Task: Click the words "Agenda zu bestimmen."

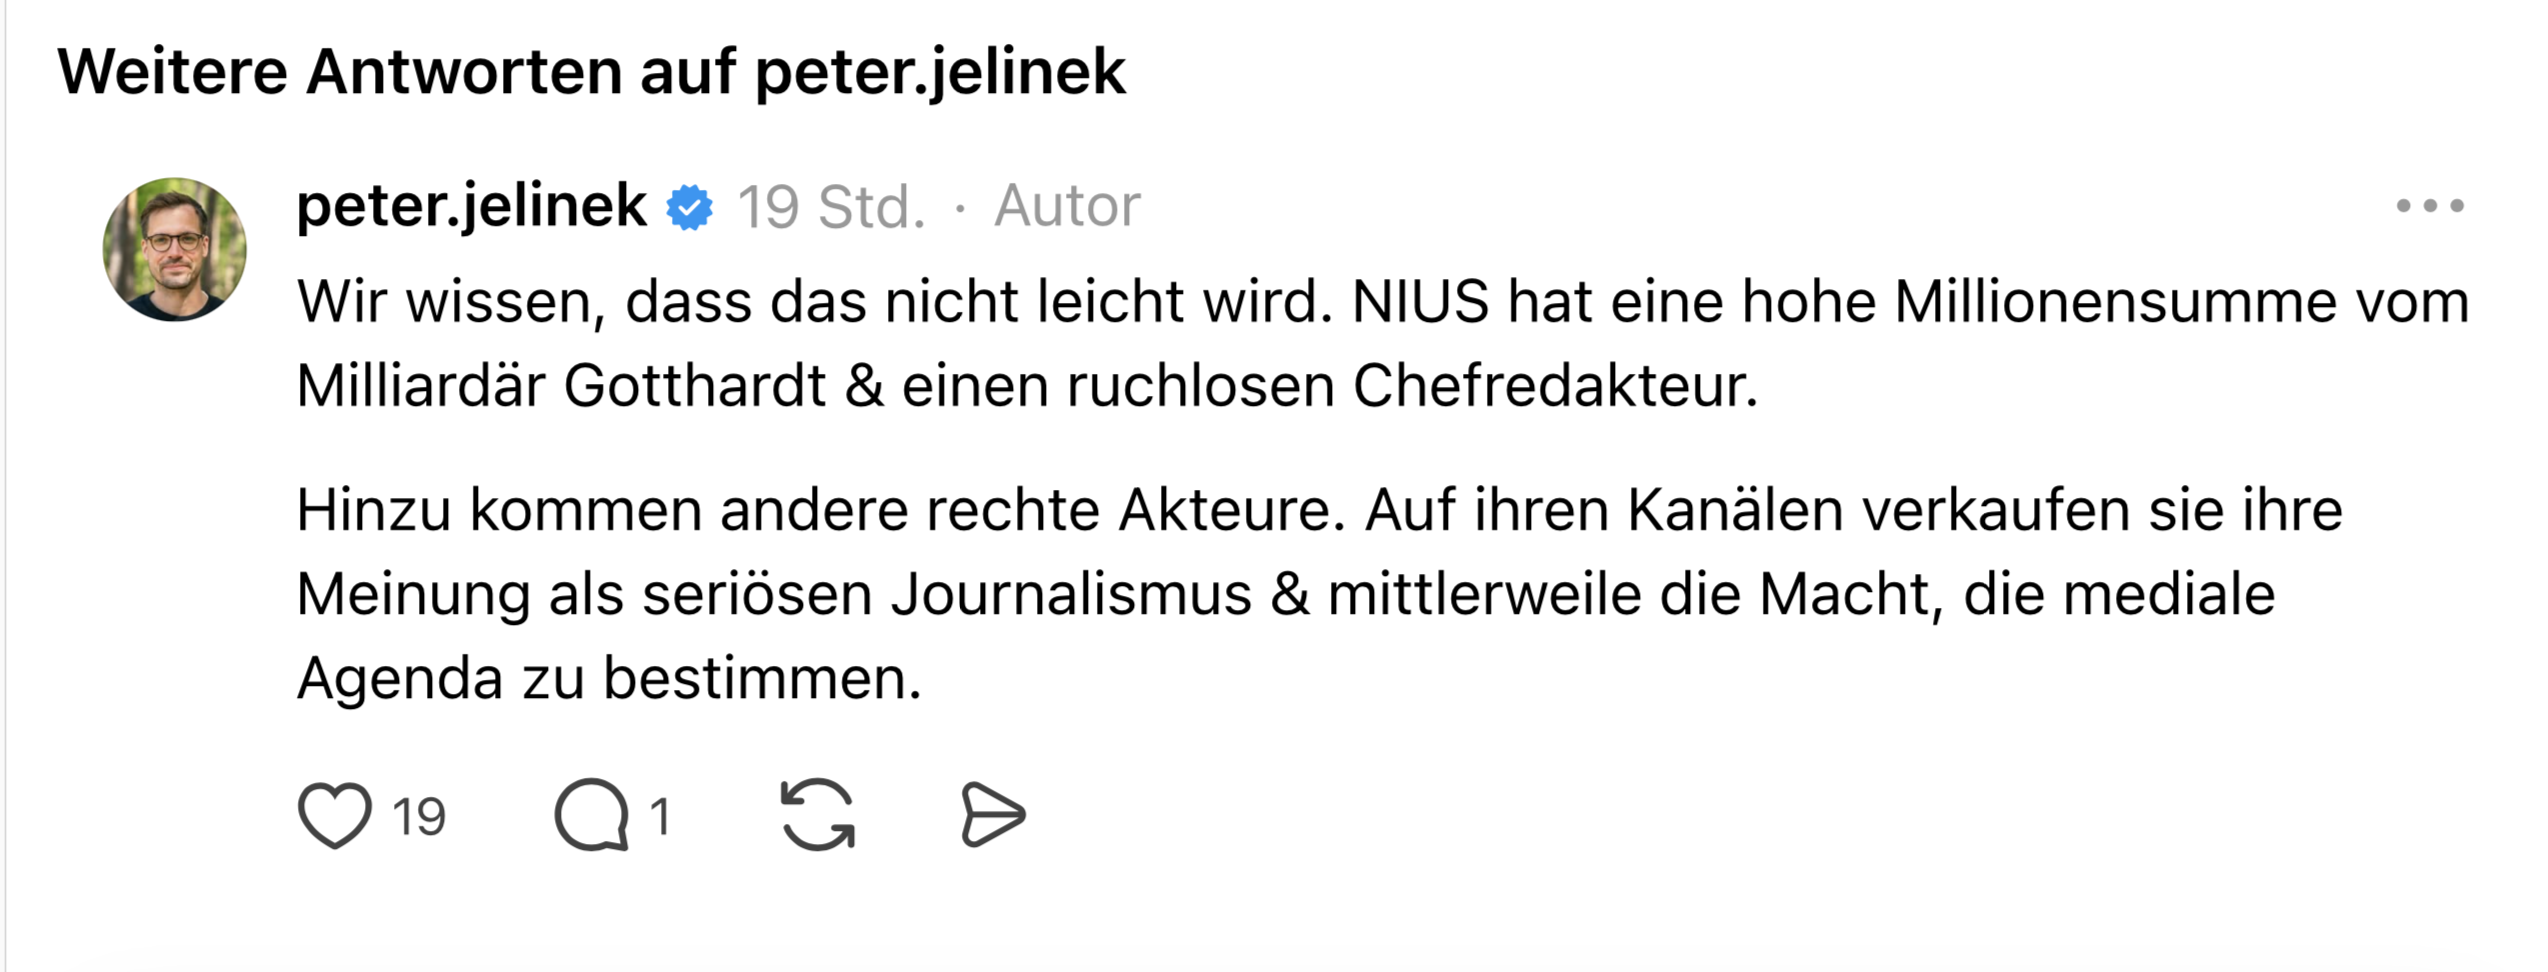Action: [609, 679]
